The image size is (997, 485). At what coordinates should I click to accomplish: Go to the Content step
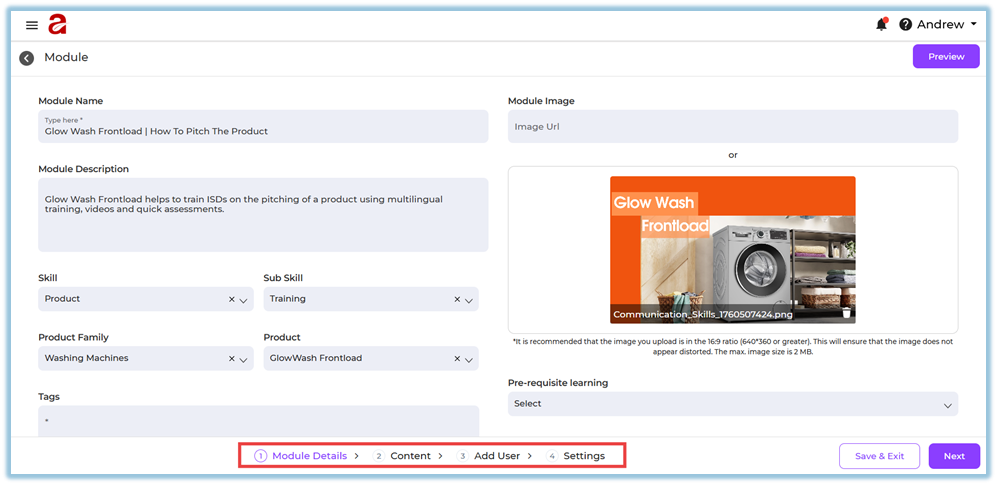(x=409, y=456)
